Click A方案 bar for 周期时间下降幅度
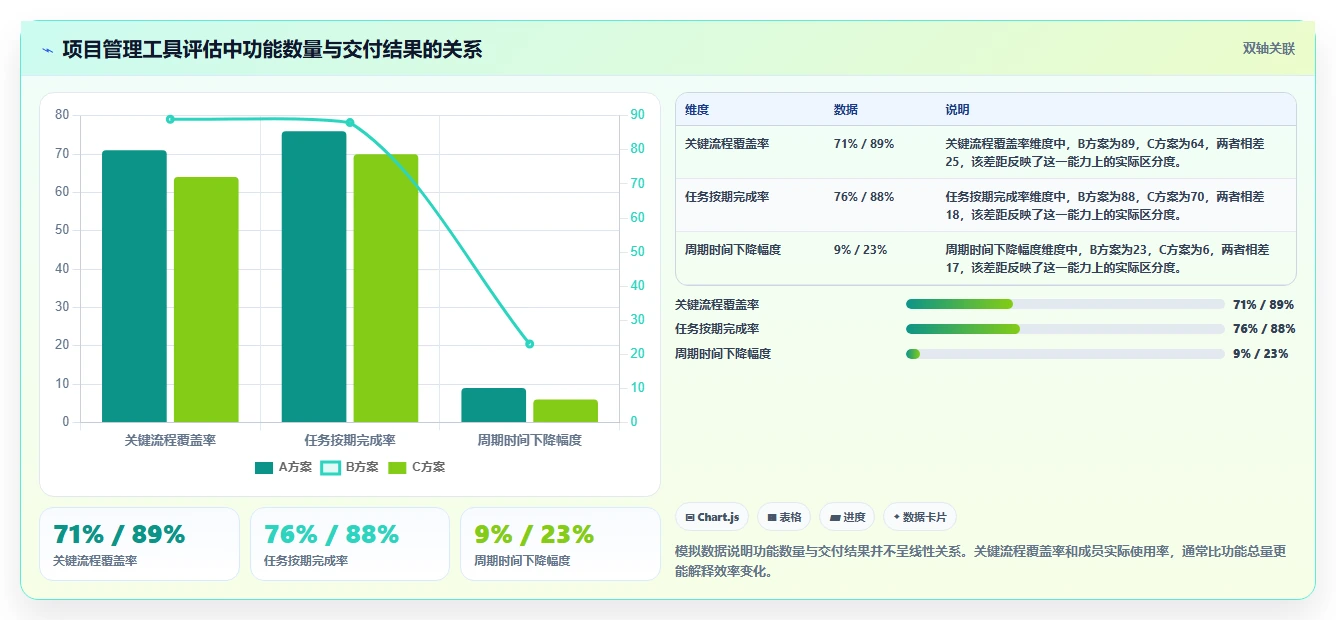This screenshot has height=620, width=1336. (x=494, y=405)
